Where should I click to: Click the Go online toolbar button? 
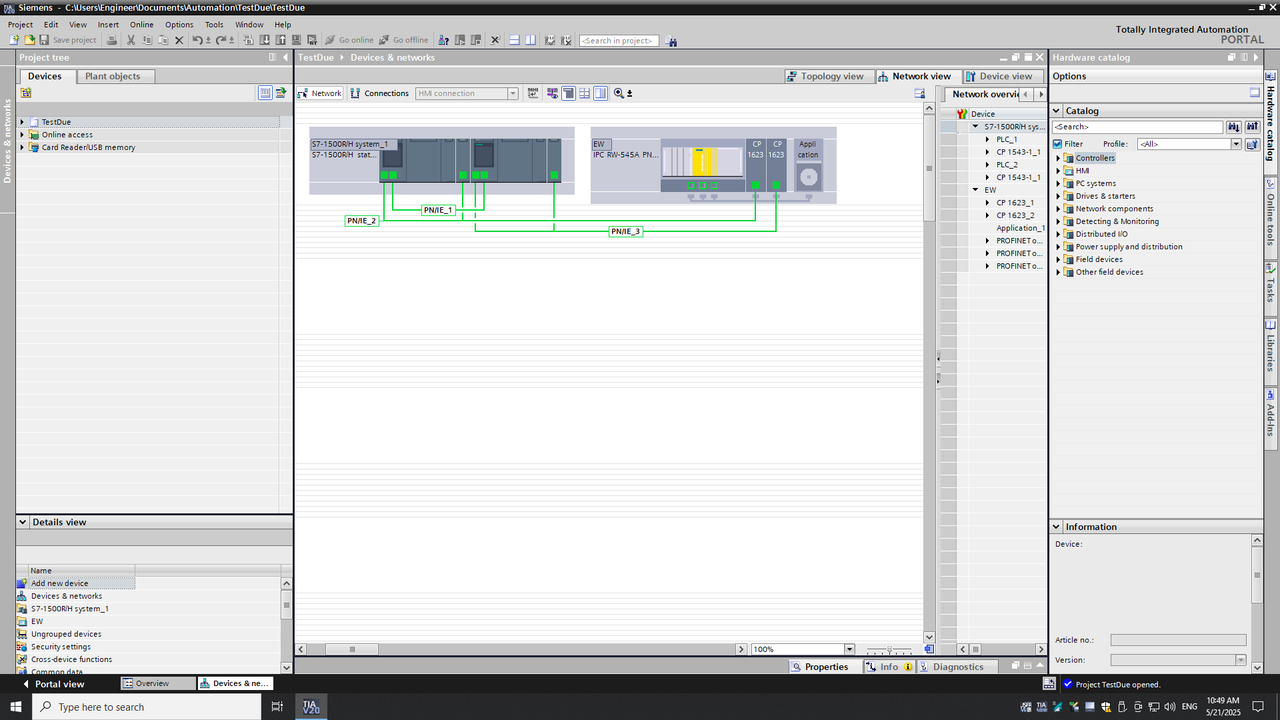pos(349,40)
